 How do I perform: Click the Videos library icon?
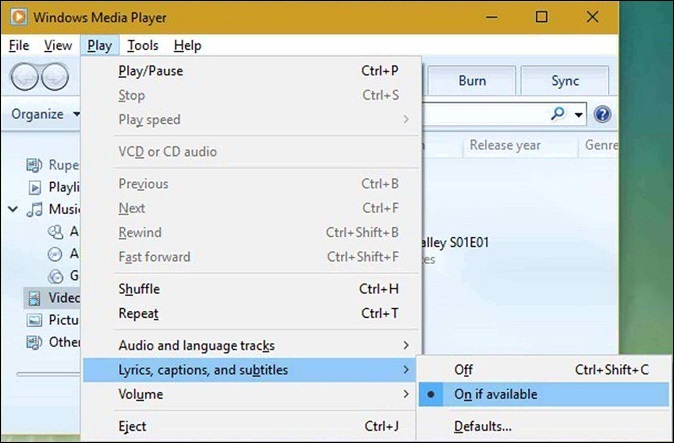point(34,298)
